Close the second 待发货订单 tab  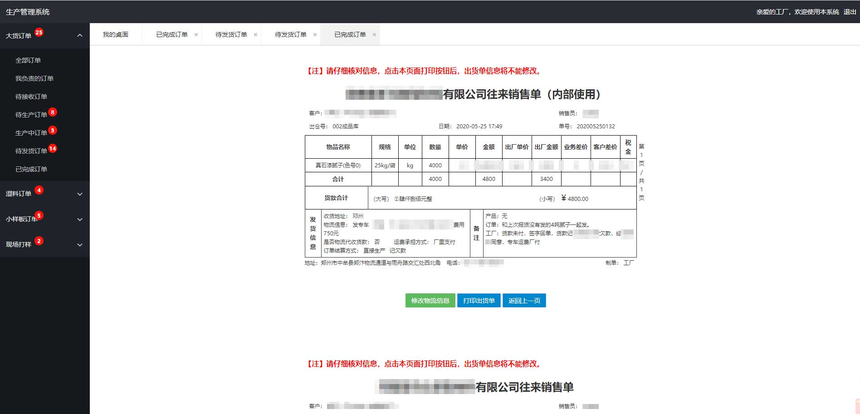coord(315,35)
